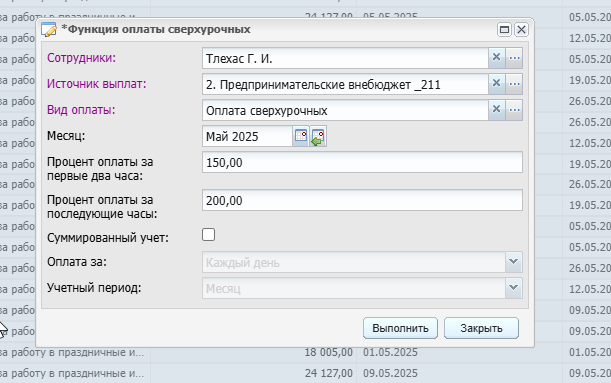The image size is (611, 383).
Task: Expand the Учетный период dropdown arrow
Action: pos(514,288)
